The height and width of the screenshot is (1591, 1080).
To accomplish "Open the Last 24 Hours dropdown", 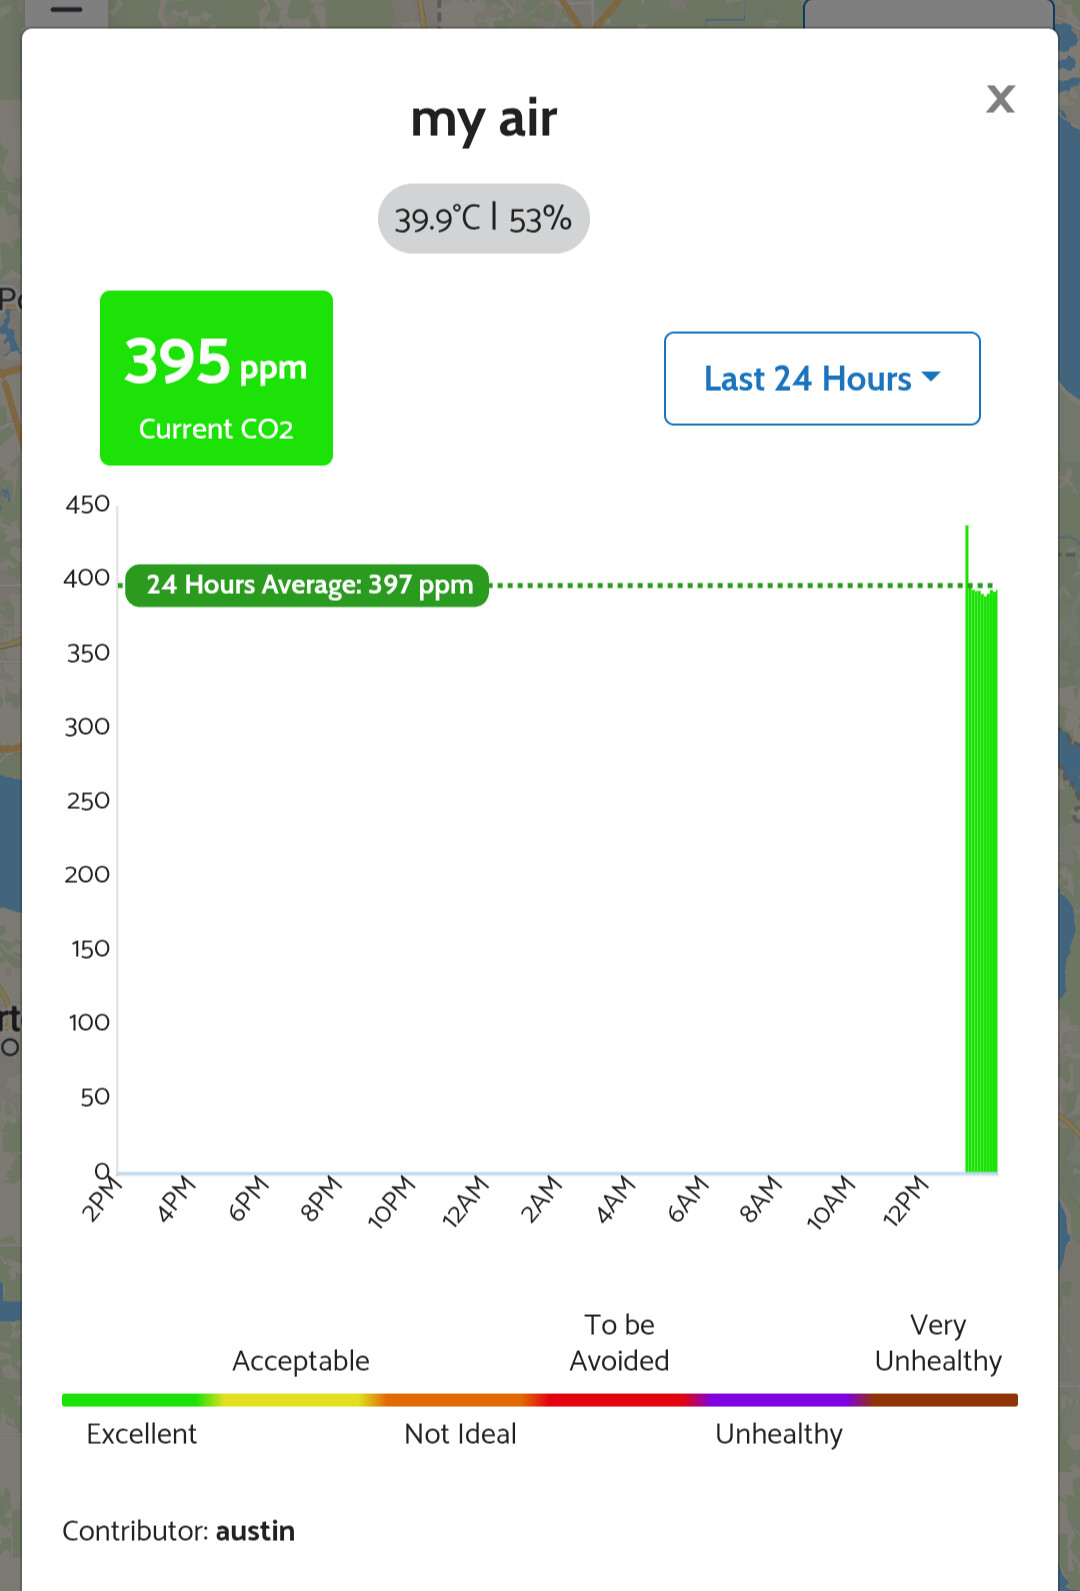I will (807, 379).
